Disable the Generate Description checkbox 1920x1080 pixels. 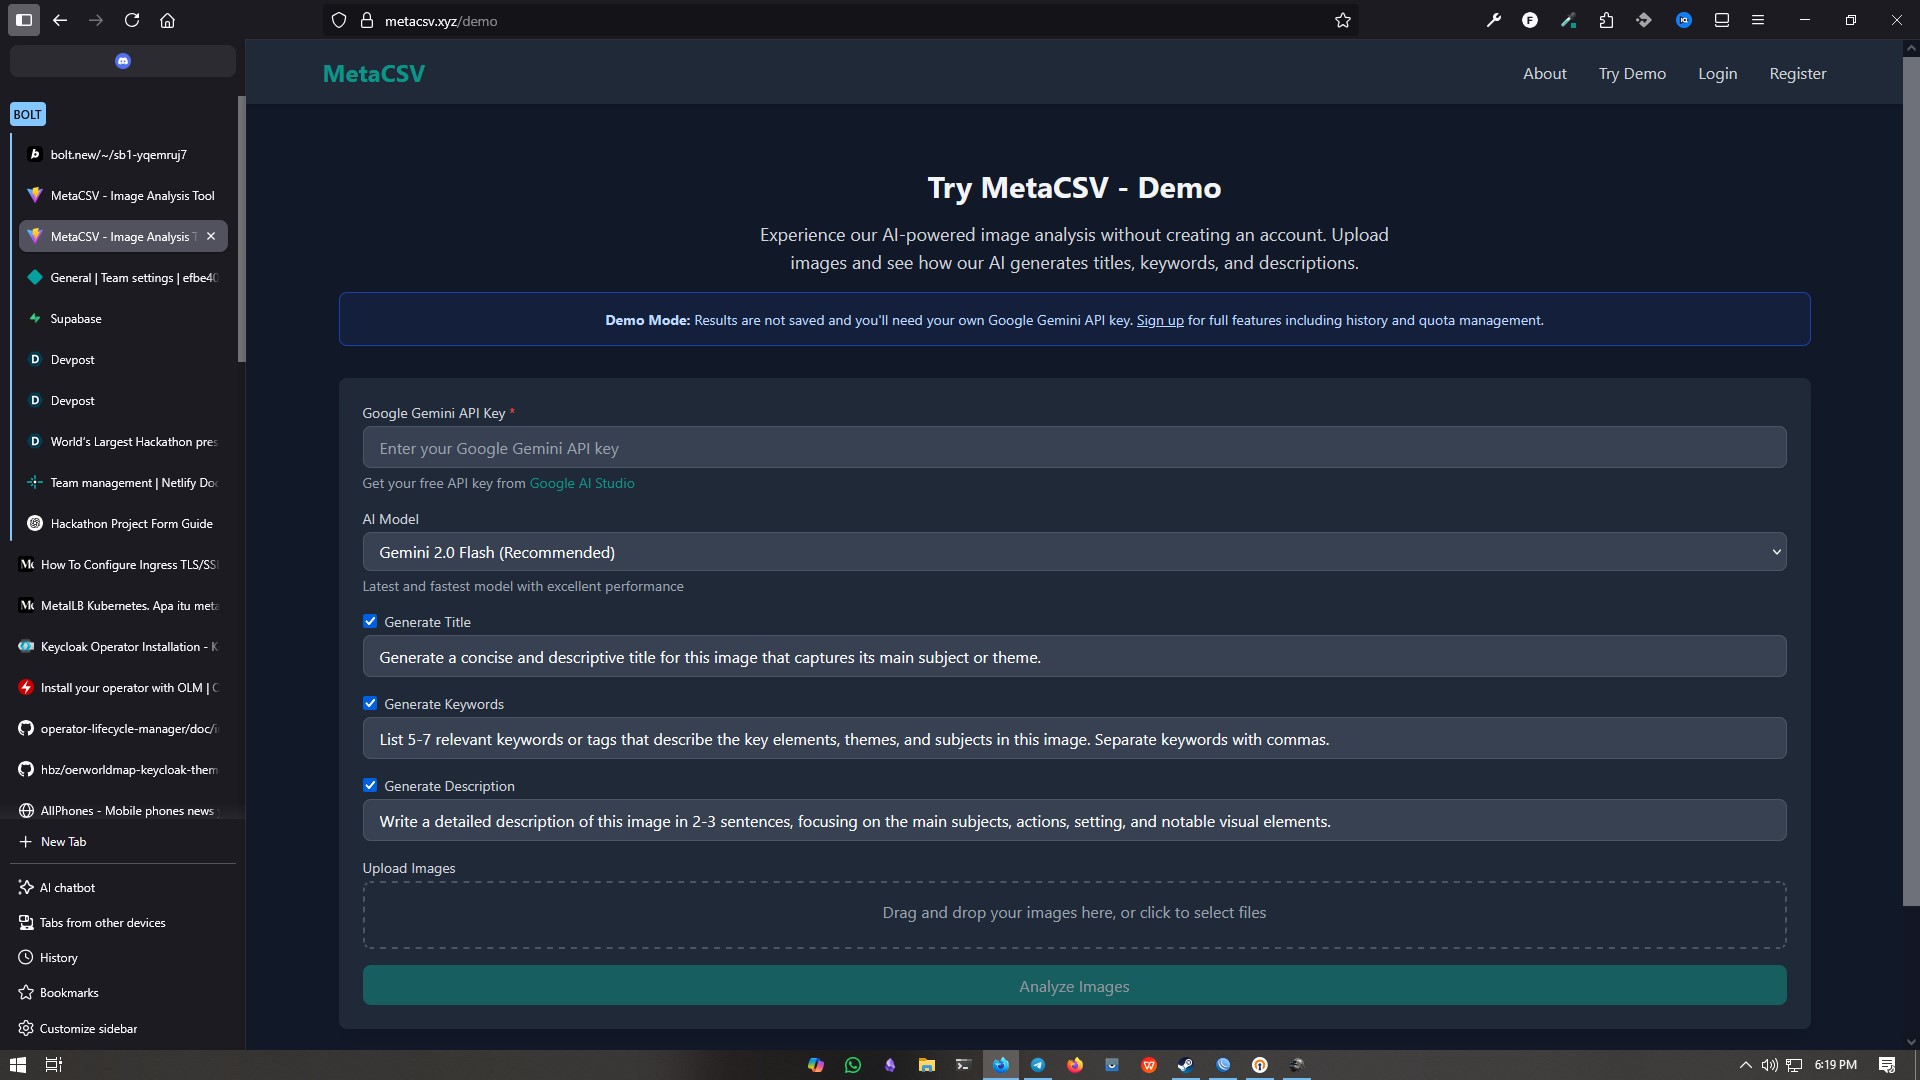click(370, 785)
